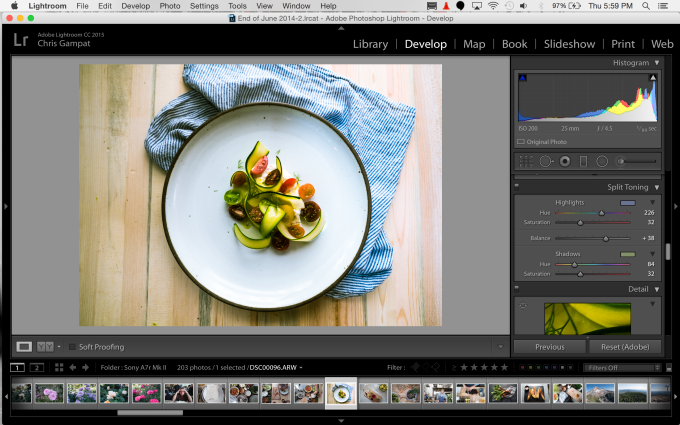Viewport: 680px width, 425px height.
Task: Select the Adjustment Brush tool
Action: (x=637, y=161)
